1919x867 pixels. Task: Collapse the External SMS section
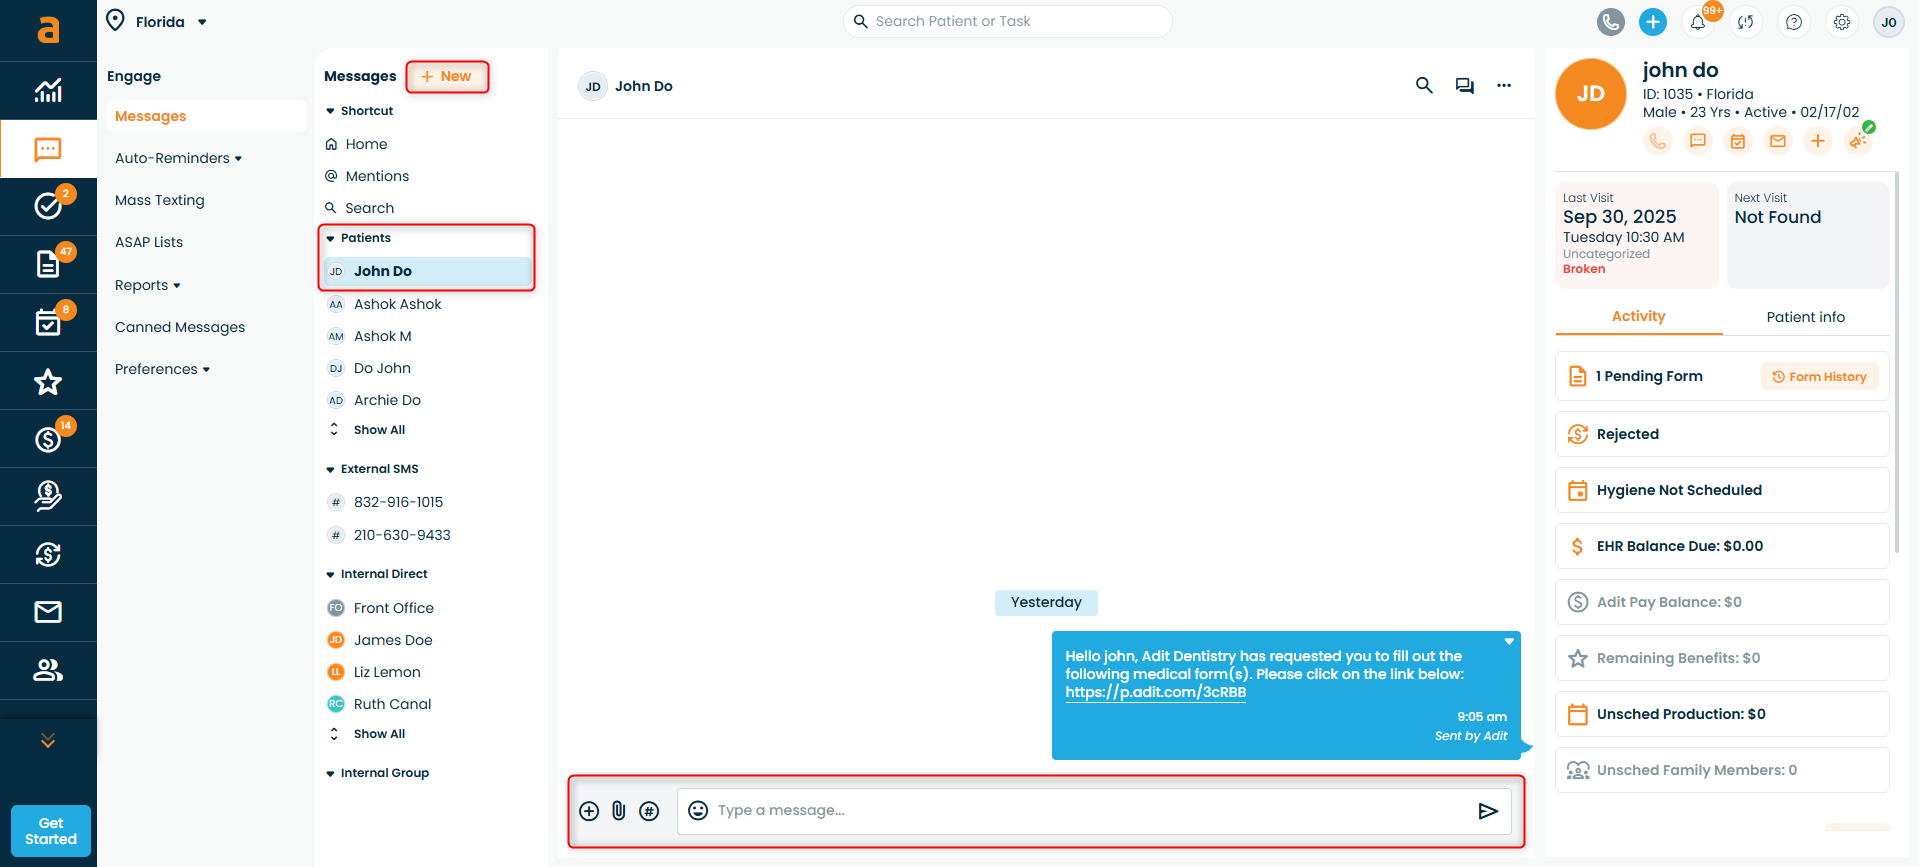point(331,469)
